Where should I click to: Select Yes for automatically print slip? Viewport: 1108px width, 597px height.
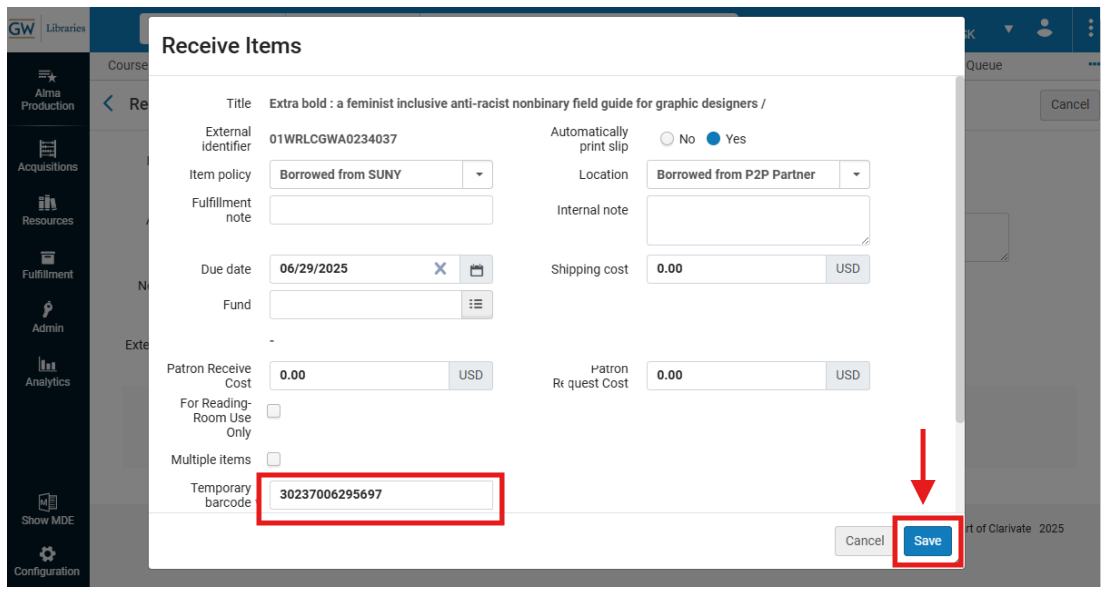(x=714, y=139)
